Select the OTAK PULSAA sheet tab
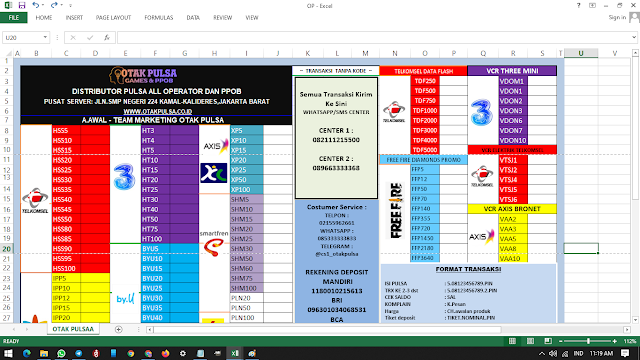 pos(73,329)
